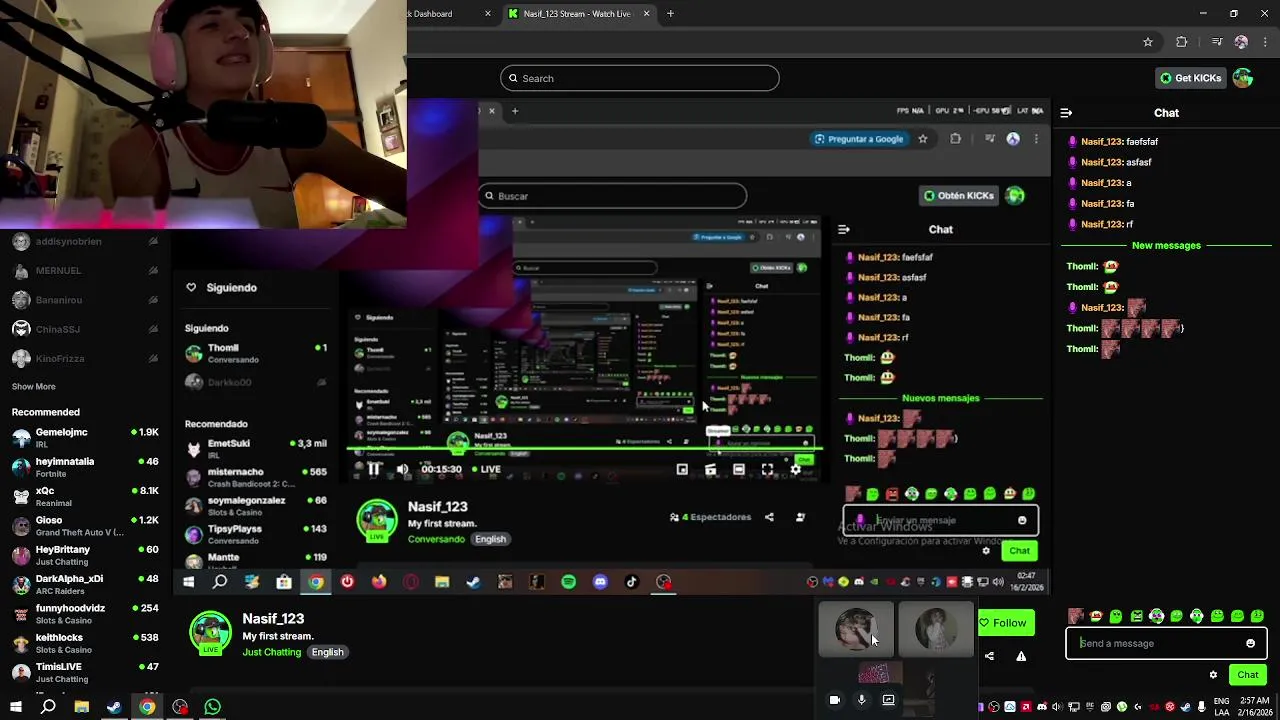Share the stream using the share icon
The width and height of the screenshot is (1280, 720).
point(989,656)
